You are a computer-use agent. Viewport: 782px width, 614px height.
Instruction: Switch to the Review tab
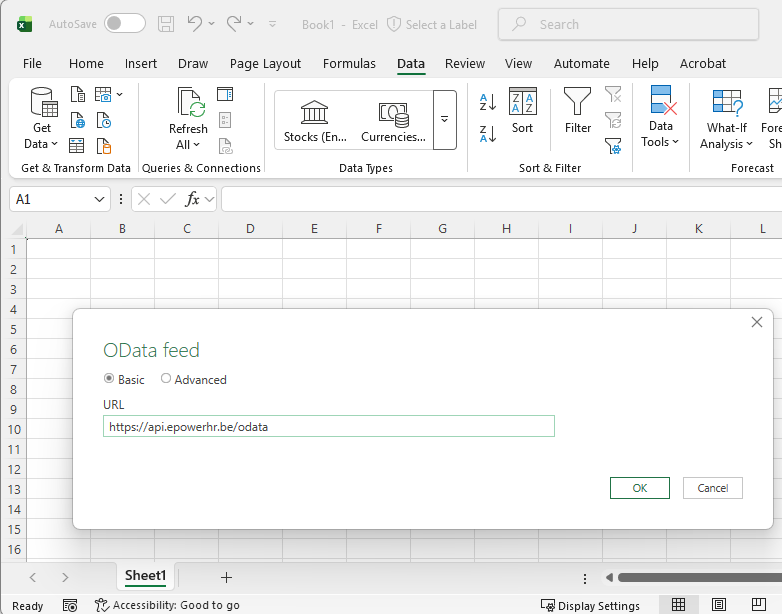465,64
